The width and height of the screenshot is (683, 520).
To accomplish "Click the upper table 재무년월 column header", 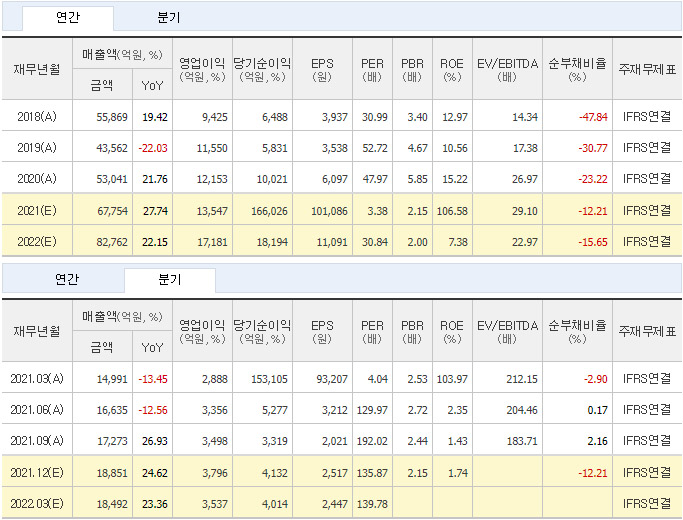I will (37, 69).
